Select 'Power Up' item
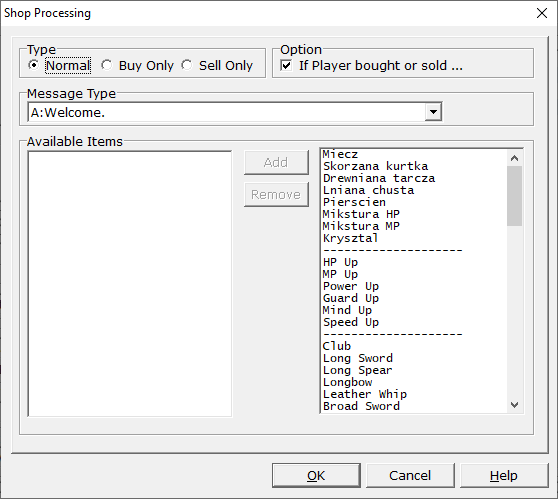This screenshot has width=558, height=499. tap(414, 287)
